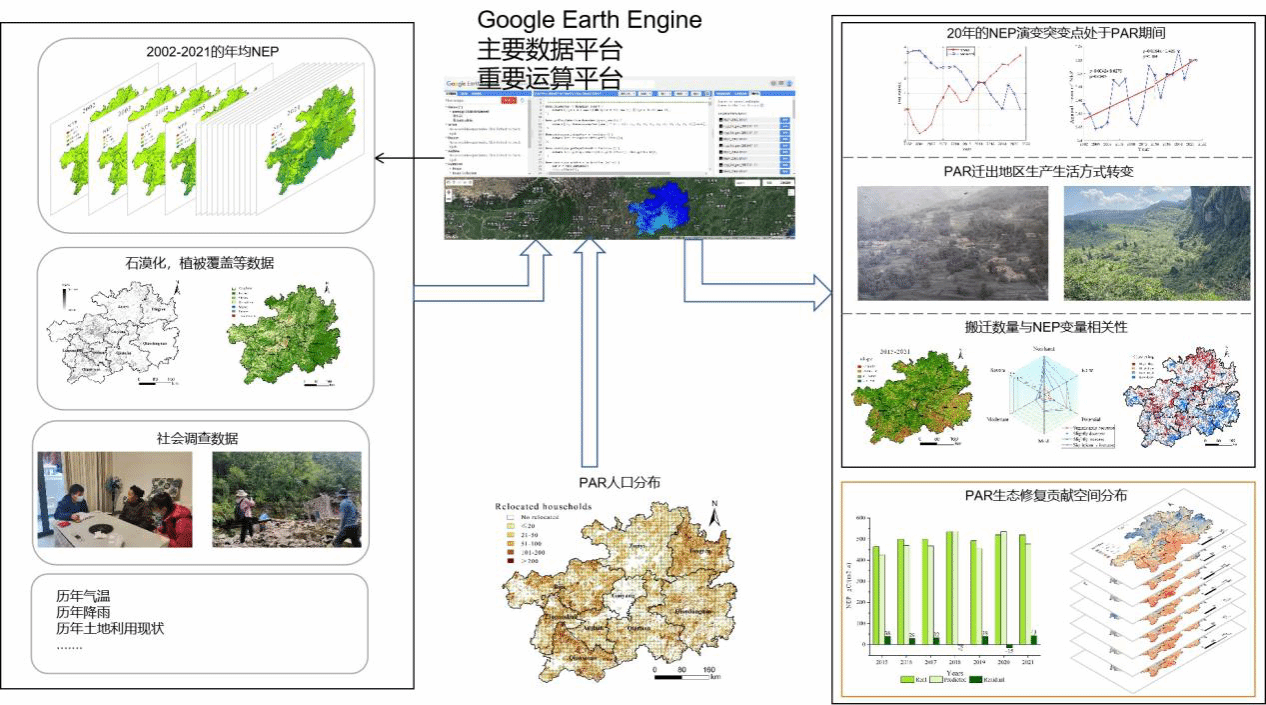Image resolution: width=1266 pixels, height=705 pixels.
Task: Click the account avatar in Earth Engine header
Action: point(789,85)
